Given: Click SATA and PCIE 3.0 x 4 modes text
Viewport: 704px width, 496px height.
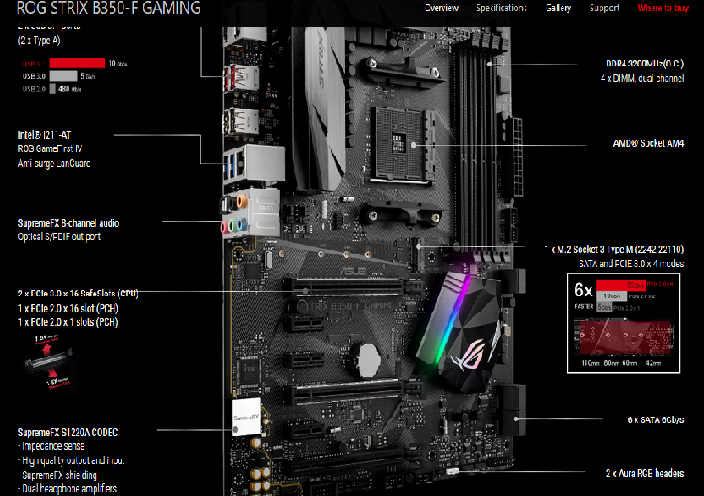Looking at the screenshot, I should (x=631, y=264).
